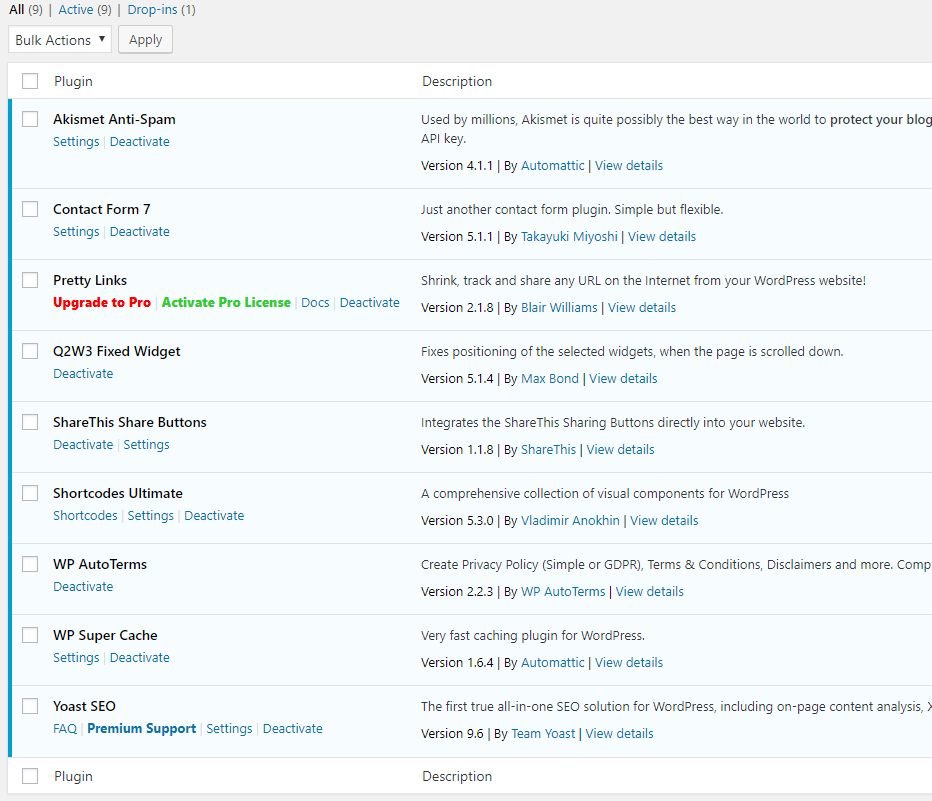The image size is (932, 801).
Task: Open WP AutoTerms author link
Action: coord(563,592)
